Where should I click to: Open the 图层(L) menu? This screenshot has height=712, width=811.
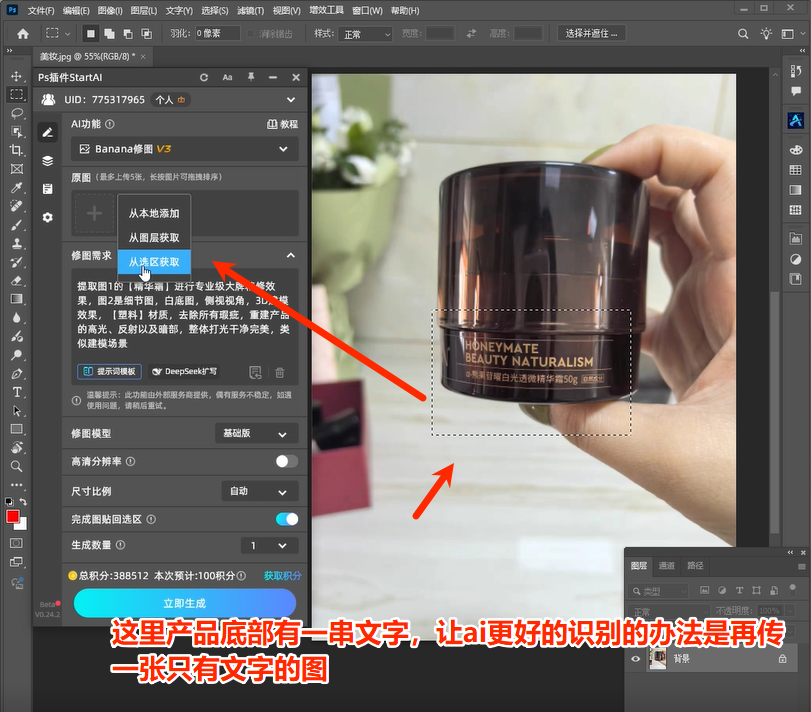(144, 10)
